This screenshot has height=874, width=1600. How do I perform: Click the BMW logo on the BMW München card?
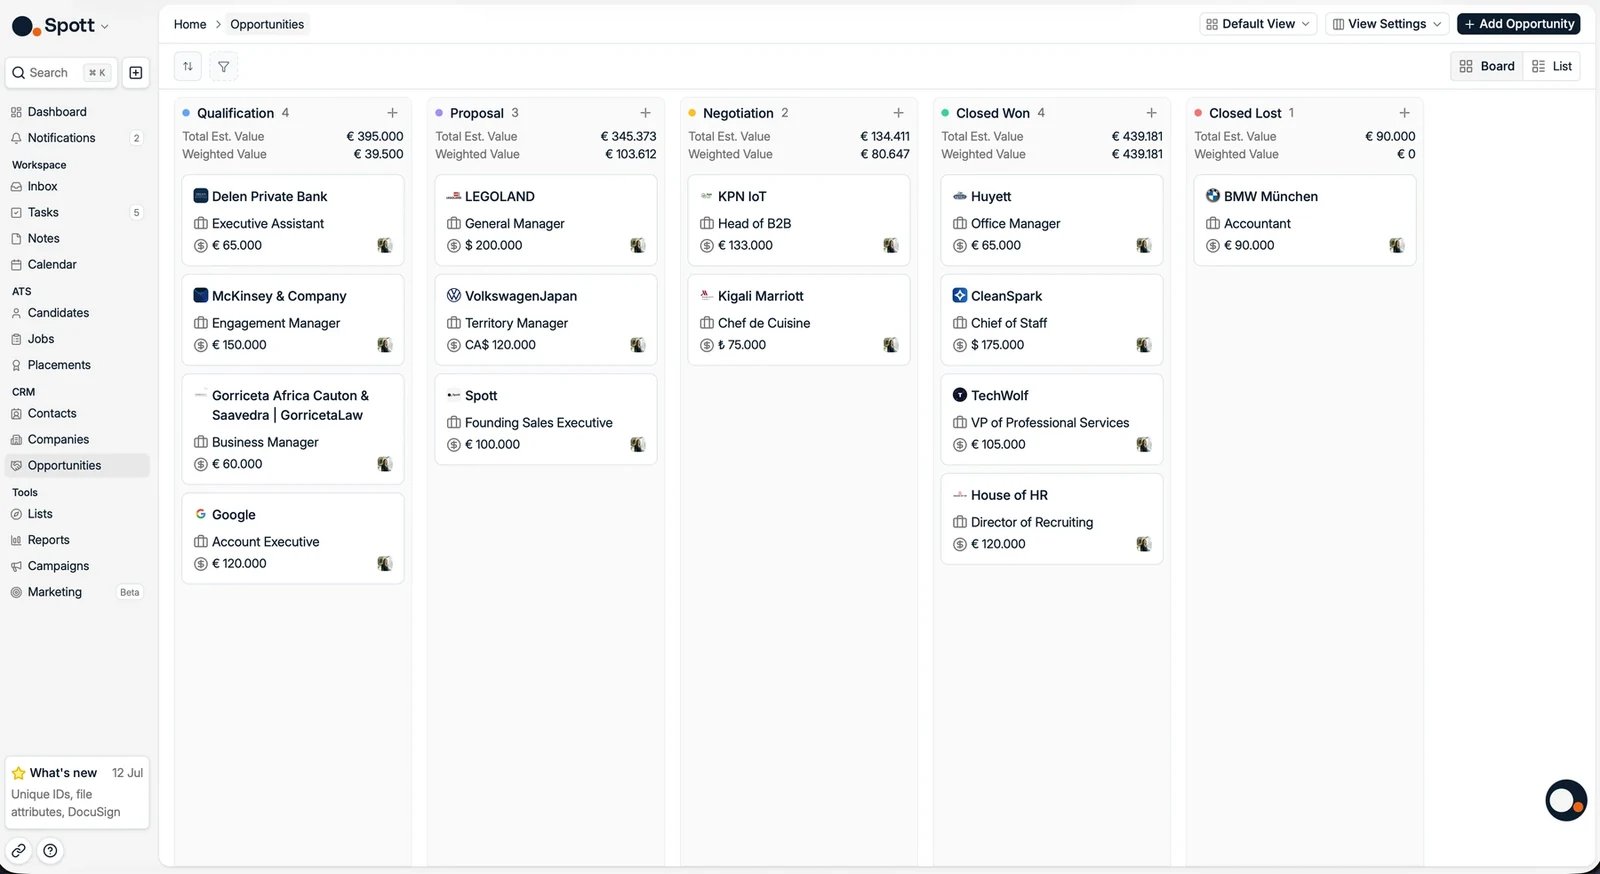click(1213, 196)
